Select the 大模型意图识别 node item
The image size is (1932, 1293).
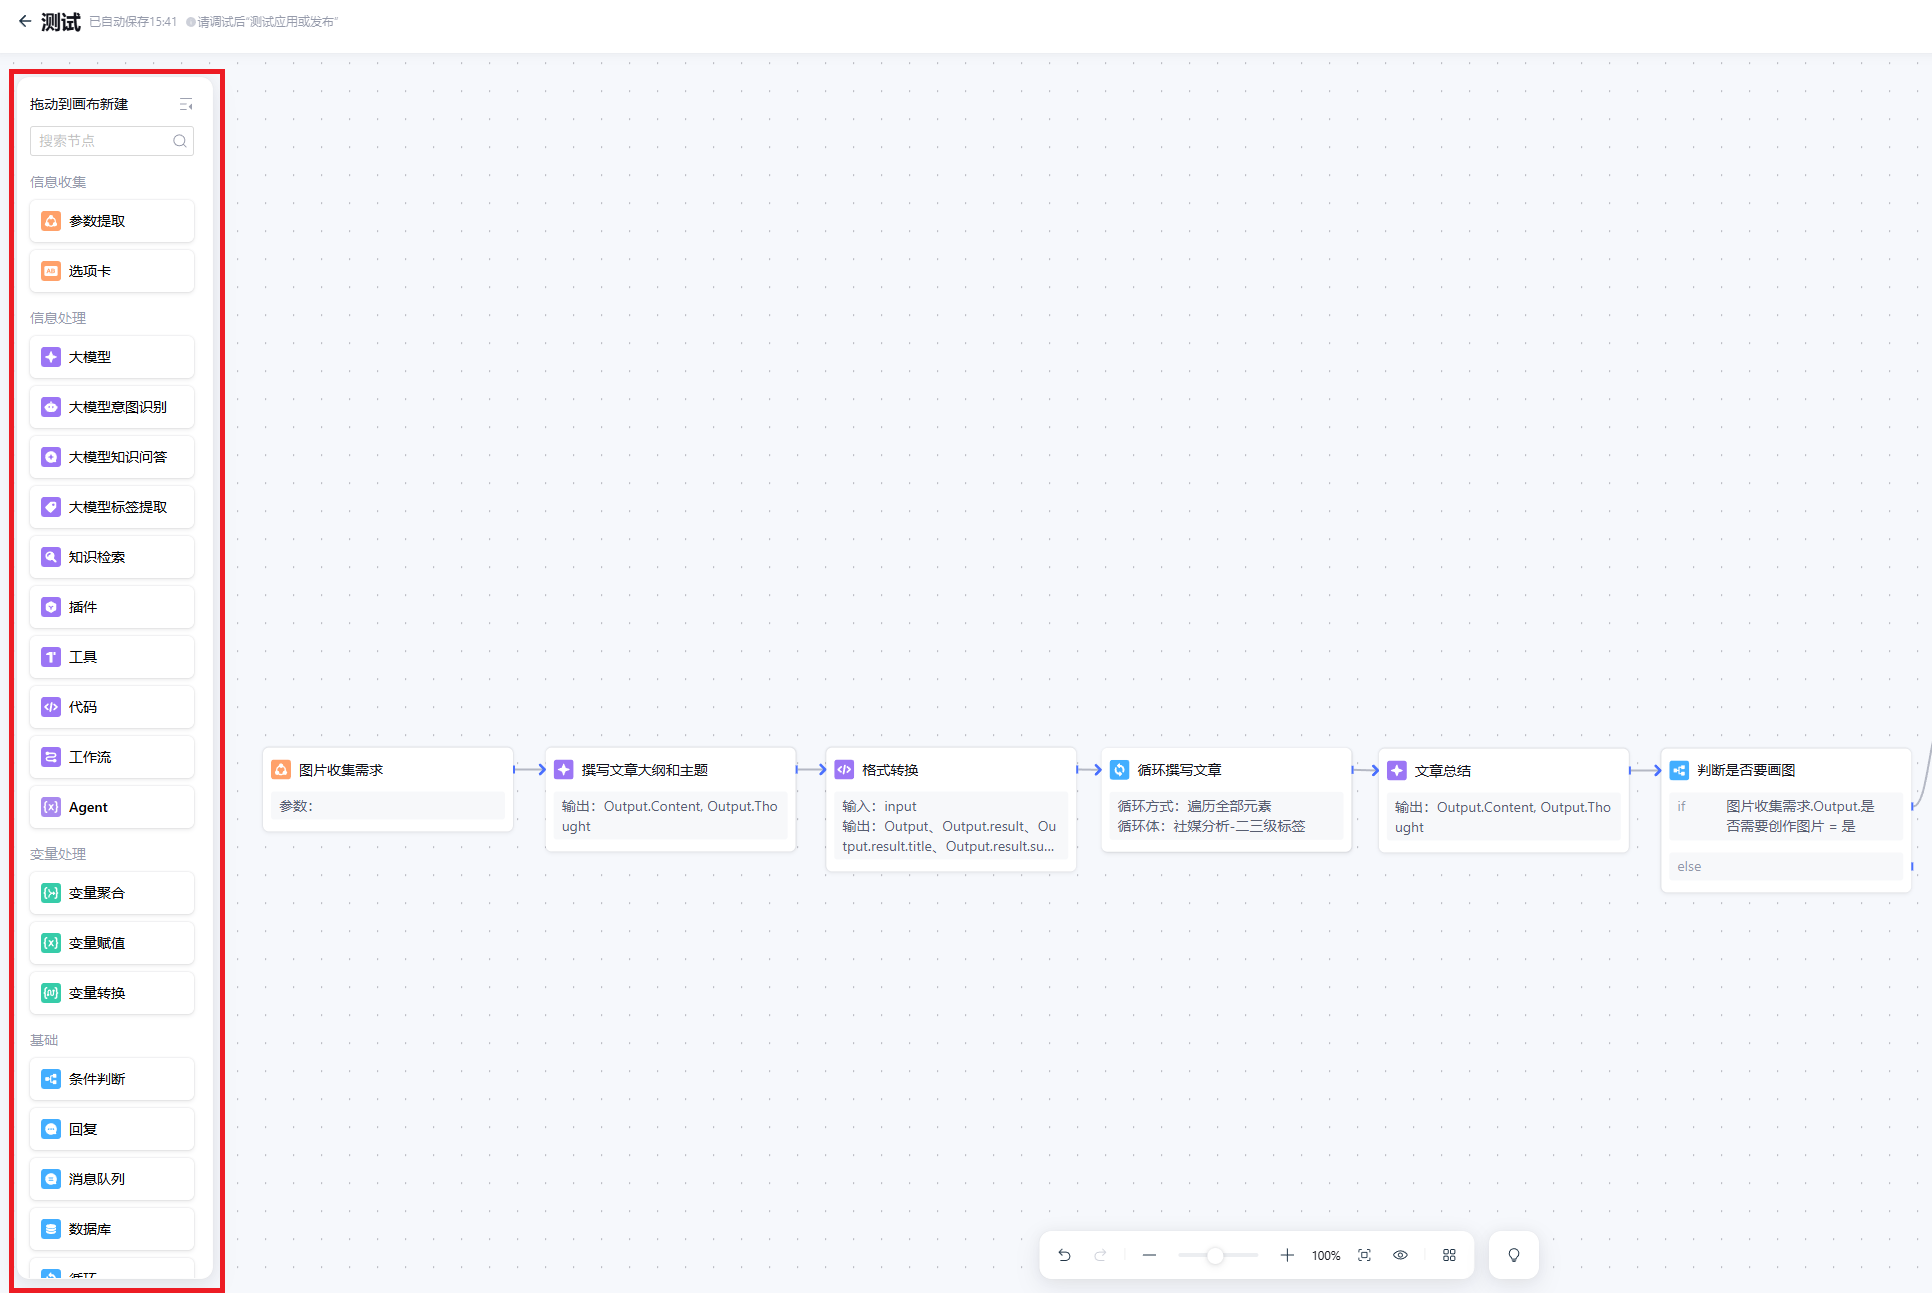coord(112,407)
